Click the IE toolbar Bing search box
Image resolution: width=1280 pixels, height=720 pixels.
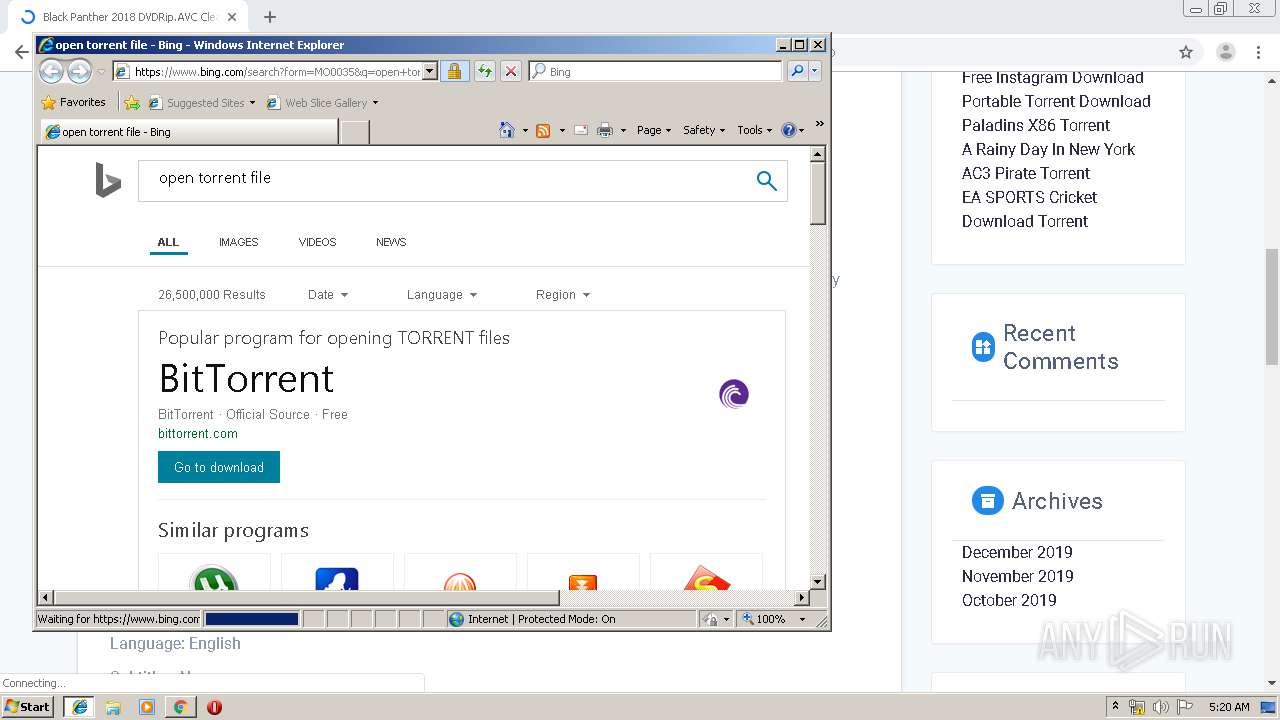[656, 71]
